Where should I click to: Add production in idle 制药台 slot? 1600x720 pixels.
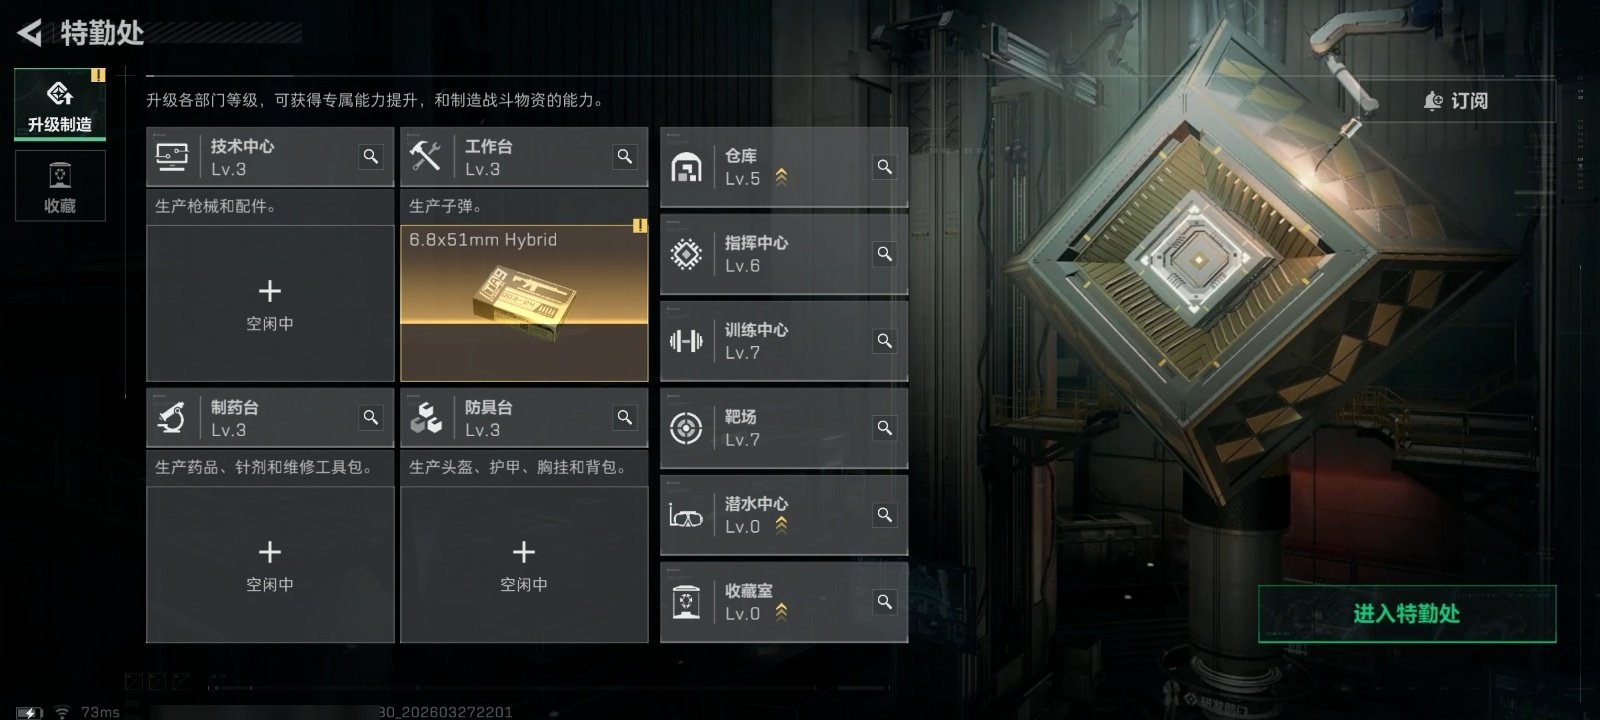tap(270, 565)
